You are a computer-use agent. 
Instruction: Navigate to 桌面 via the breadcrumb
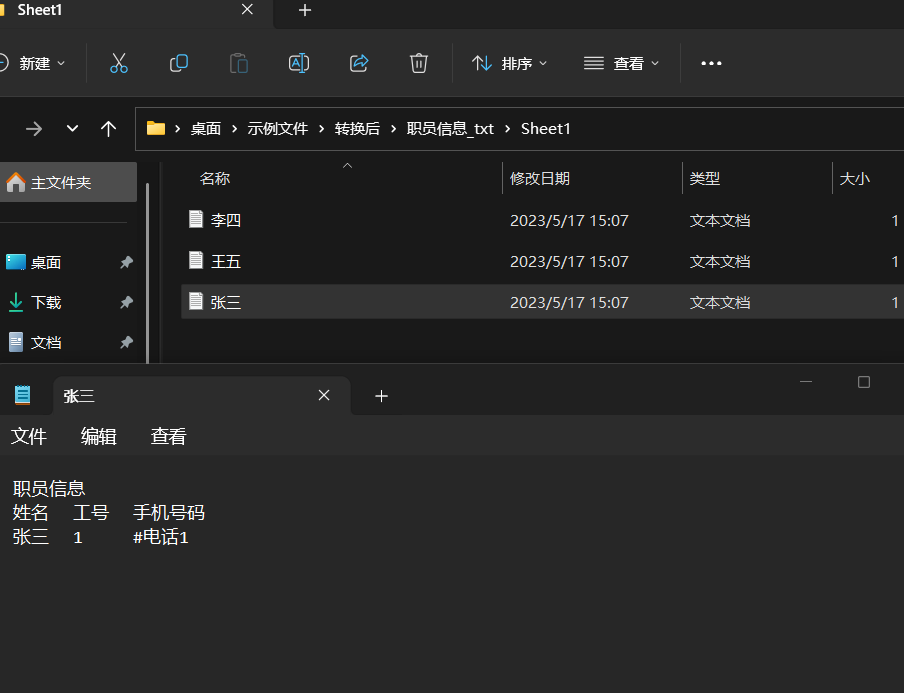(x=206, y=128)
